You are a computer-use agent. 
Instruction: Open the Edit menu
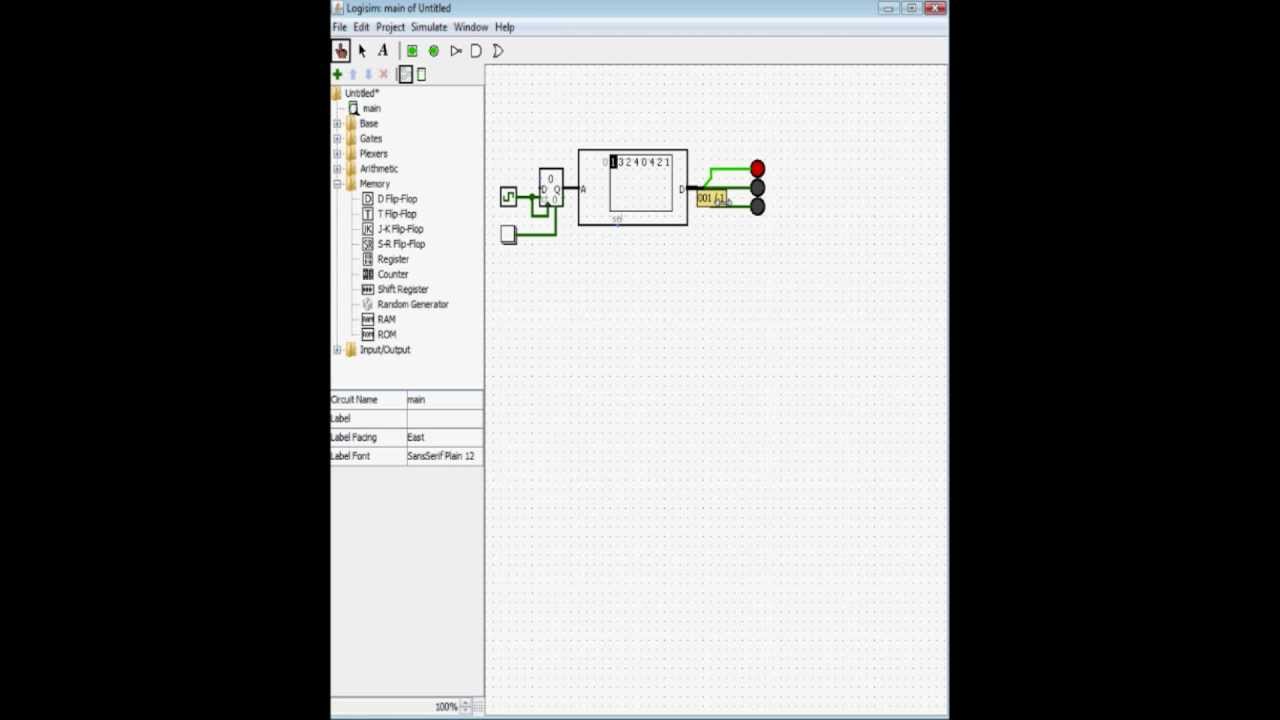(361, 27)
